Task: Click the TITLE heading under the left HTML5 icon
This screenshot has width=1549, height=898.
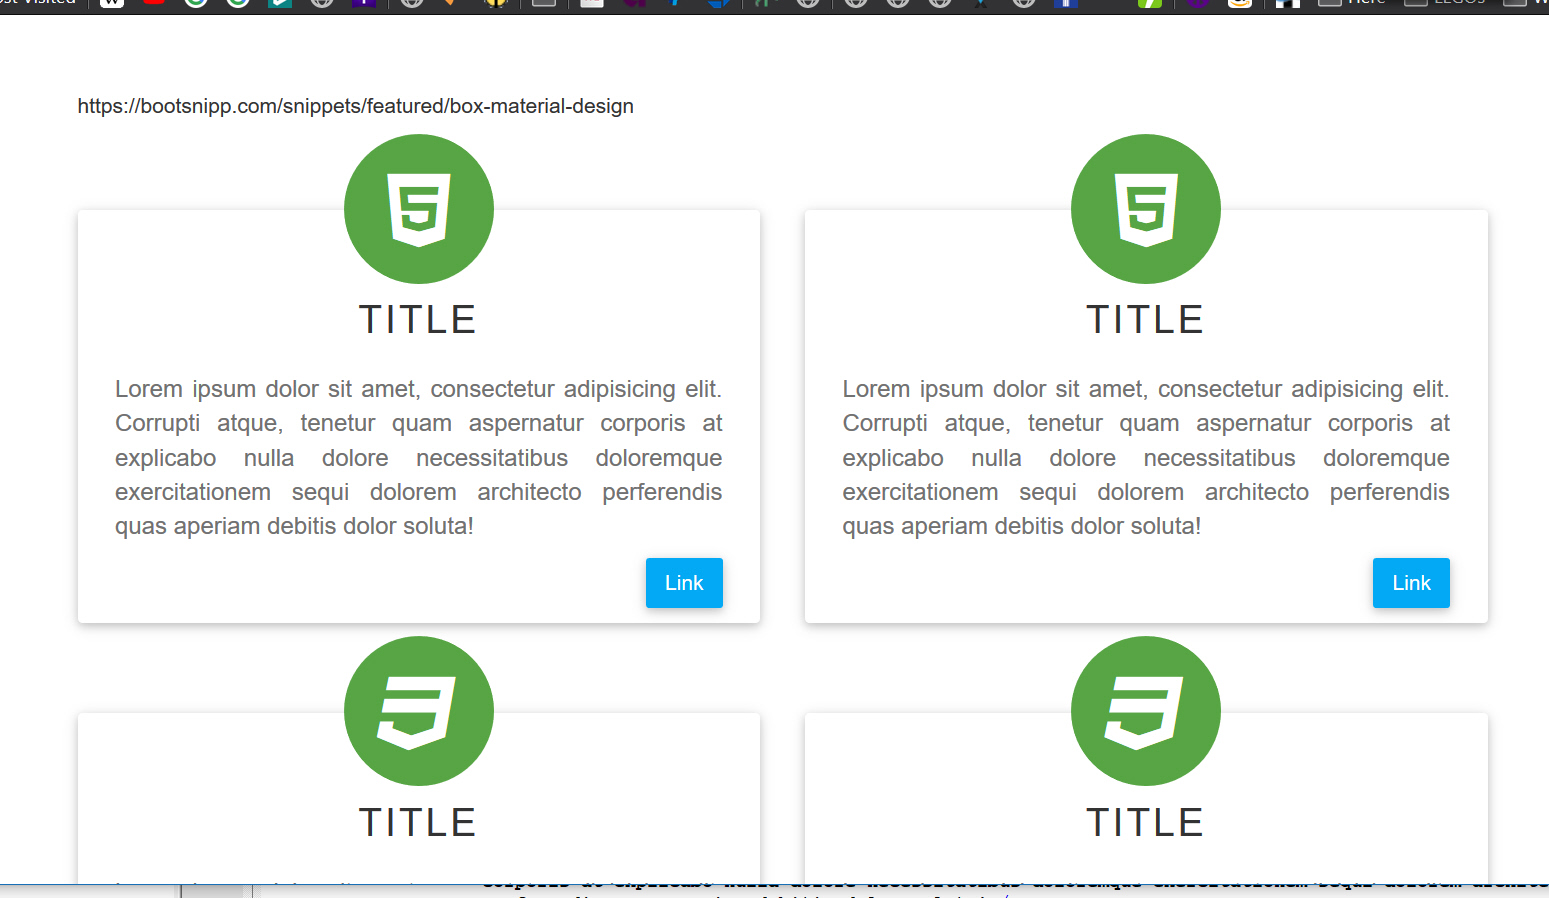Action: (418, 320)
